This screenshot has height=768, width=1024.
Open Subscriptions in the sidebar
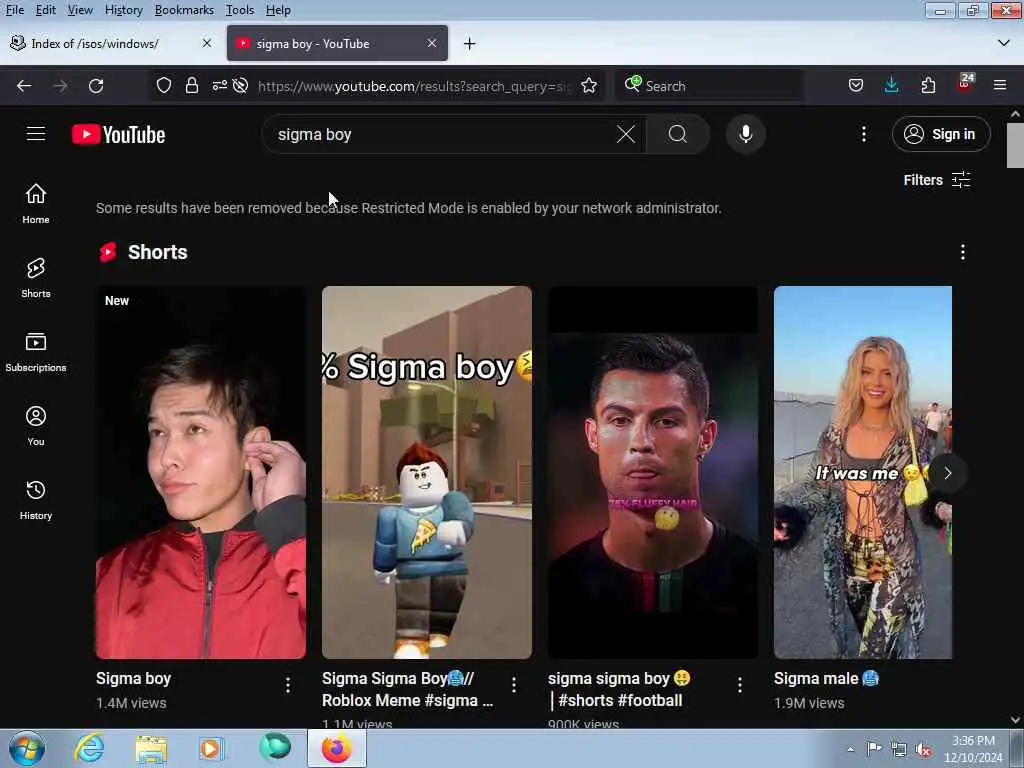click(36, 351)
